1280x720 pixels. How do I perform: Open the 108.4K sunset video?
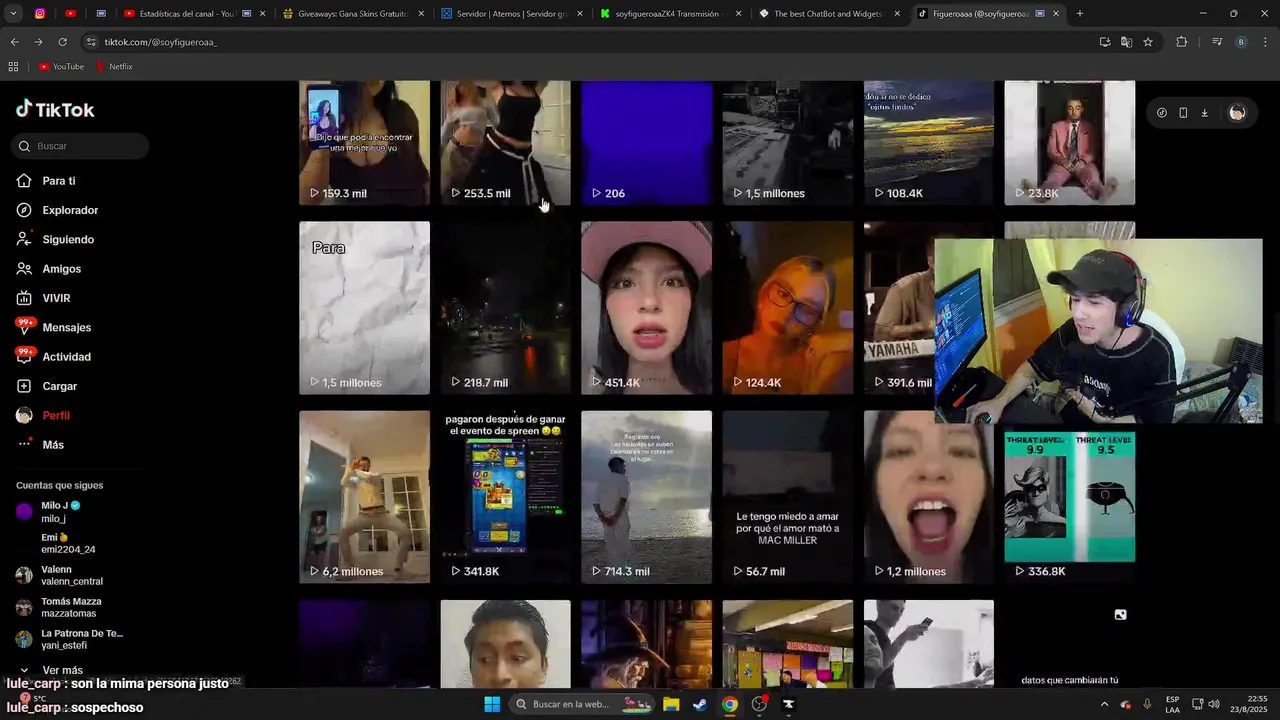[929, 143]
